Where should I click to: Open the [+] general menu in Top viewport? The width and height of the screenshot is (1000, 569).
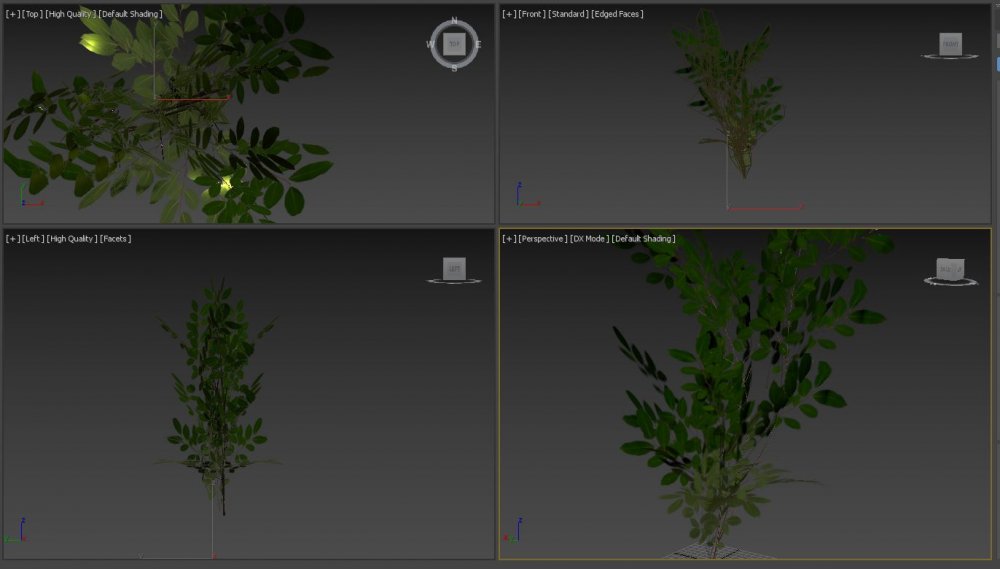point(12,14)
